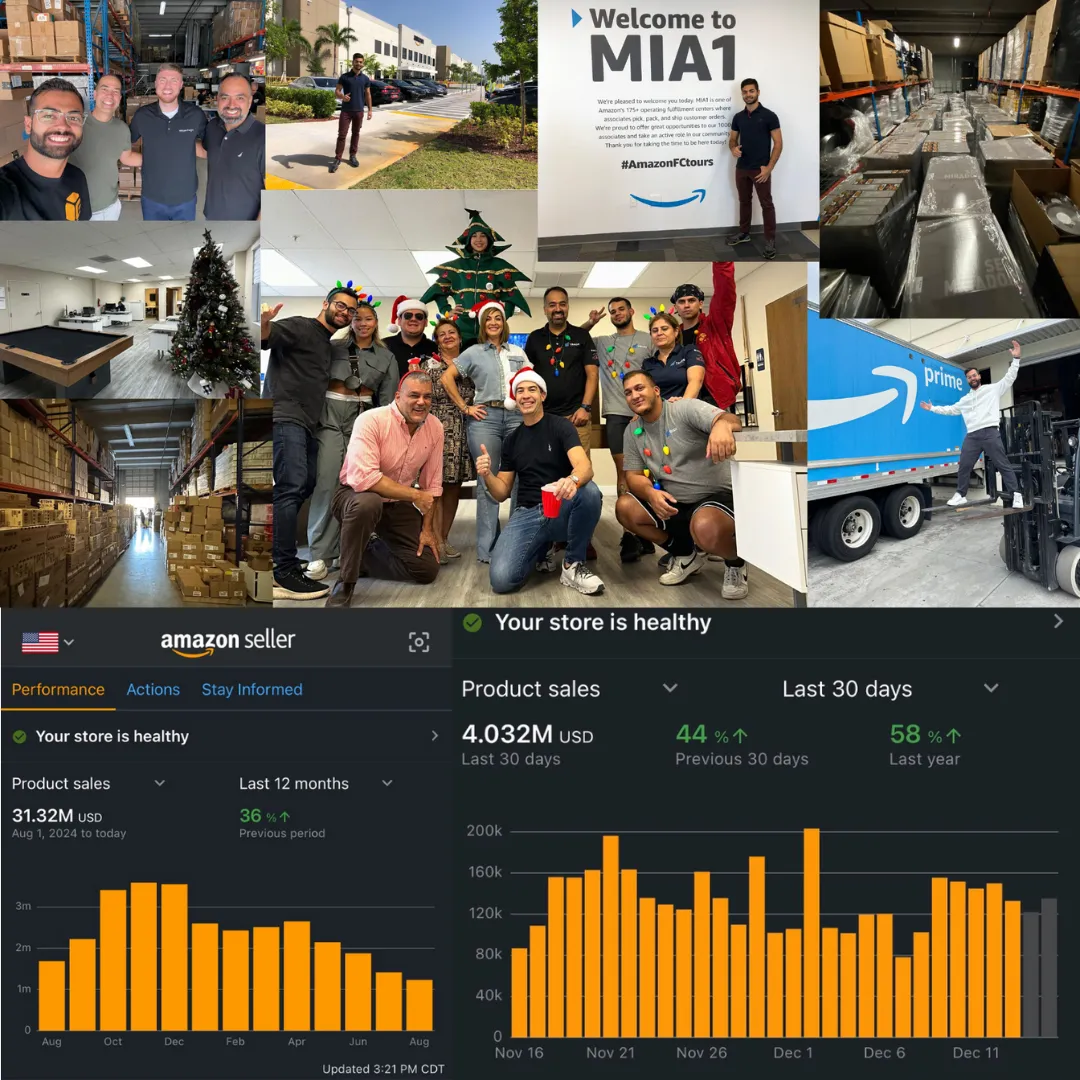Click the Dec bar in yearly chart
Image resolution: width=1080 pixels, height=1080 pixels.
point(174,957)
